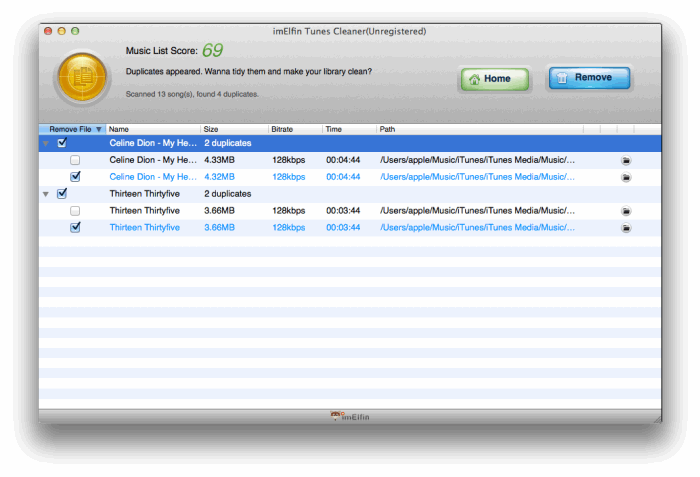Click the Music List Score value 69

click(x=212, y=50)
